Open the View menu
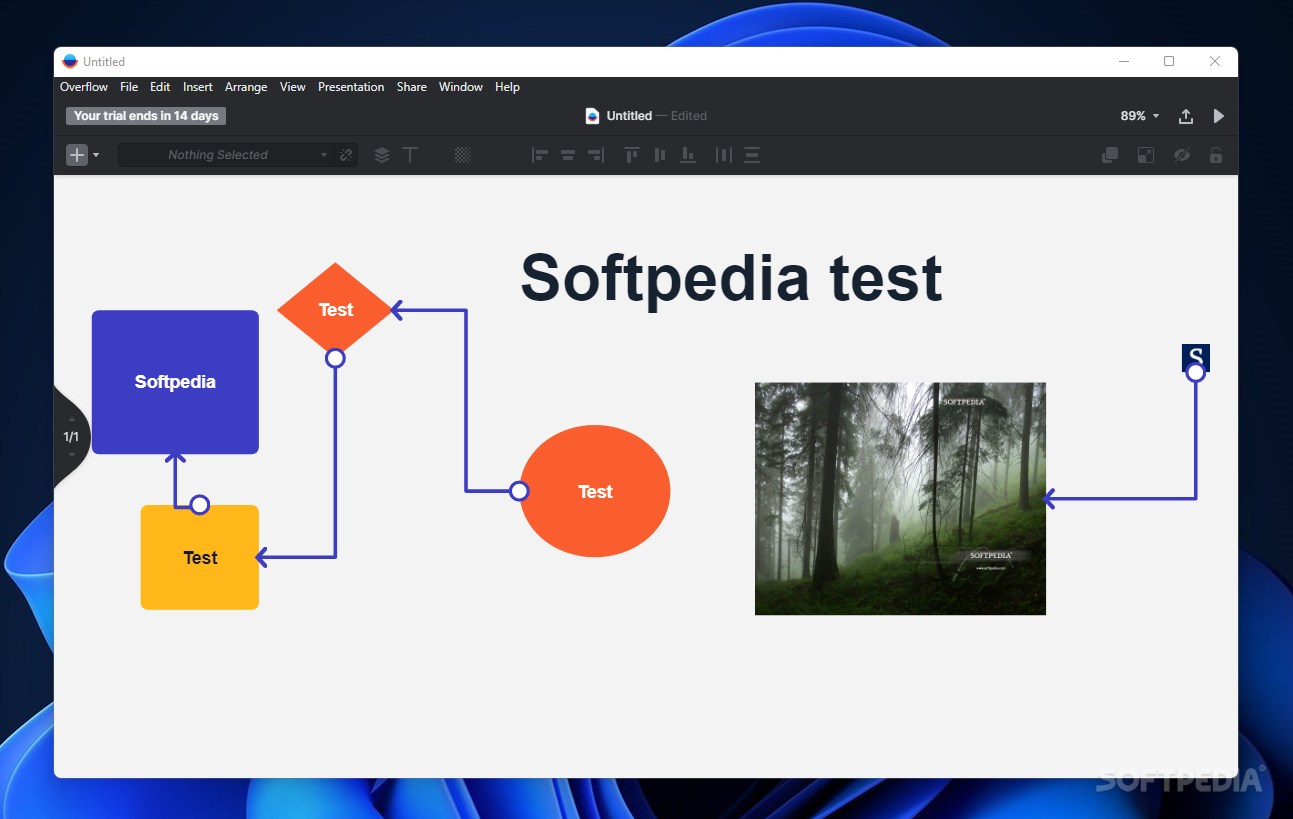This screenshot has height=819, width=1293. 293,87
